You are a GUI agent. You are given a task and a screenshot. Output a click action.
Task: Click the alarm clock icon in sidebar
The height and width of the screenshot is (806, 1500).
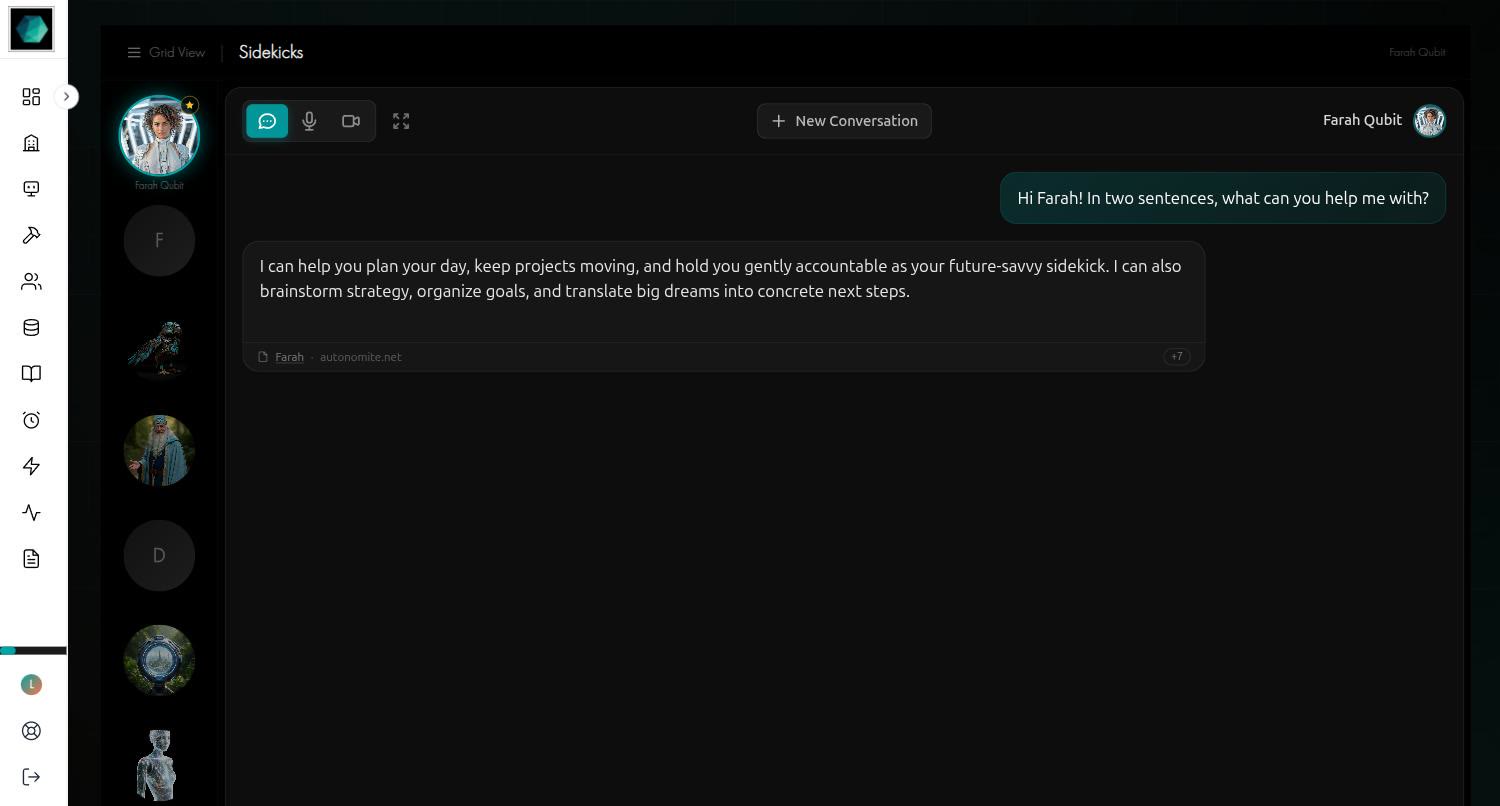coord(31,420)
